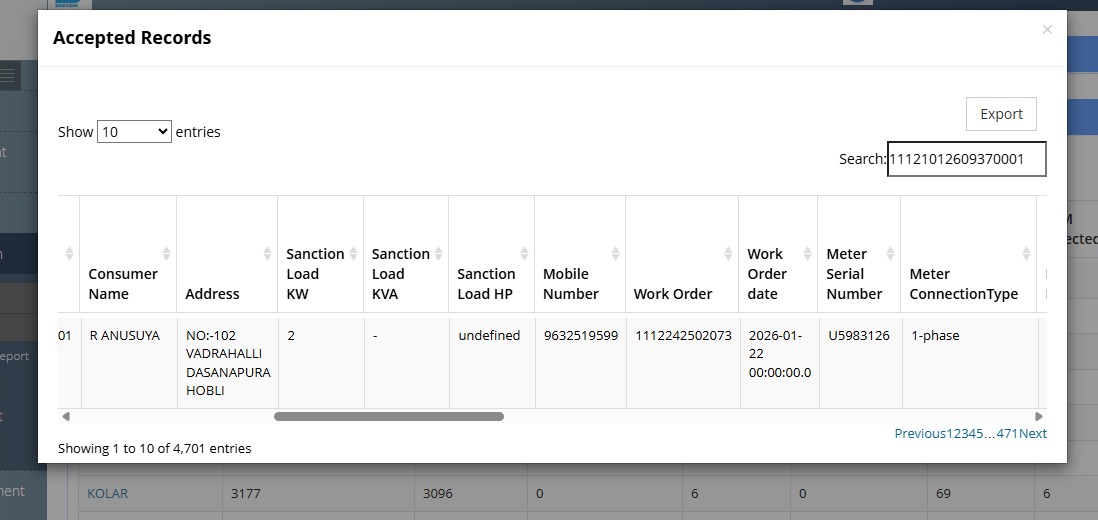Jump to page 471
The image size is (1098, 520).
click(x=1007, y=433)
